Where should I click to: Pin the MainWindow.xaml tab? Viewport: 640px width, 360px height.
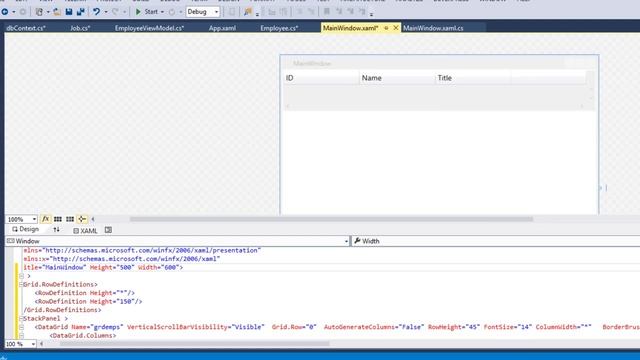pyautogui.click(x=386, y=28)
